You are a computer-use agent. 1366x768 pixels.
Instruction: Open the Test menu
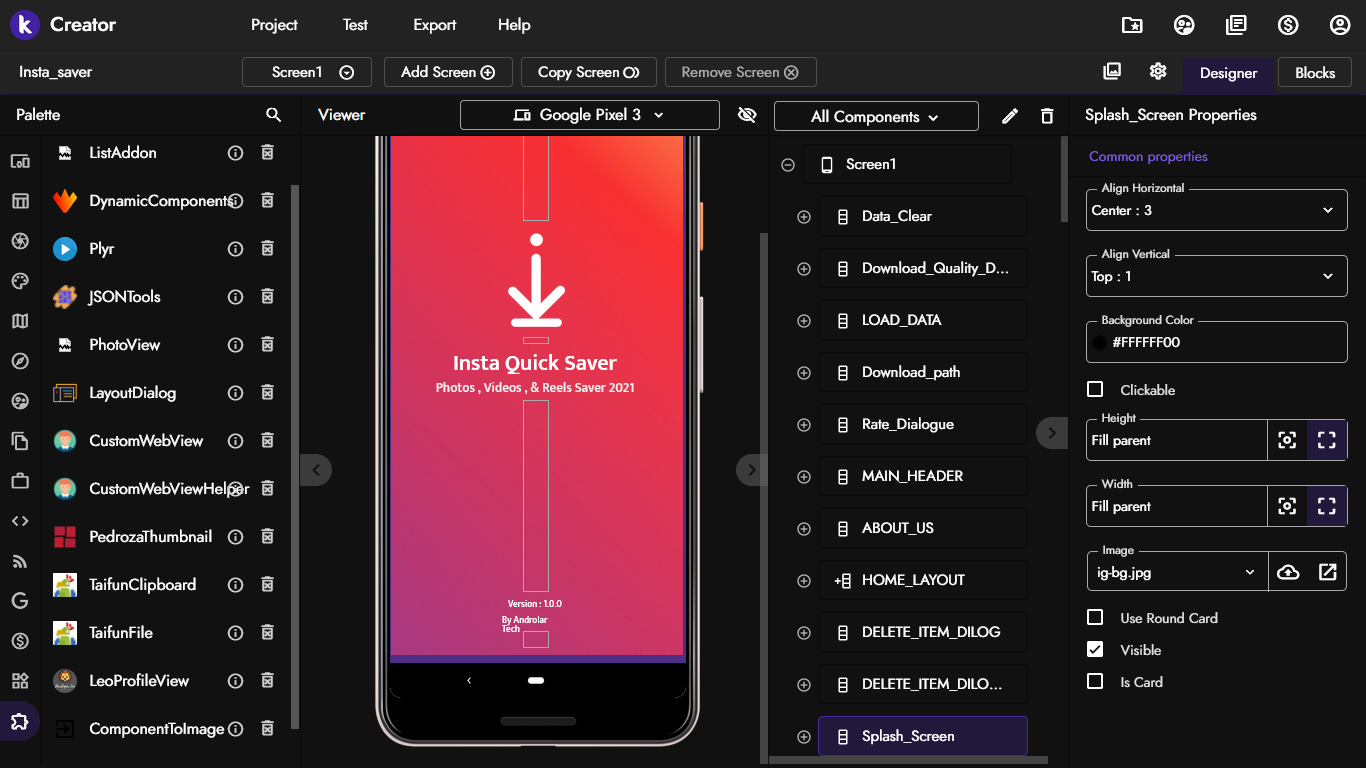pos(355,25)
